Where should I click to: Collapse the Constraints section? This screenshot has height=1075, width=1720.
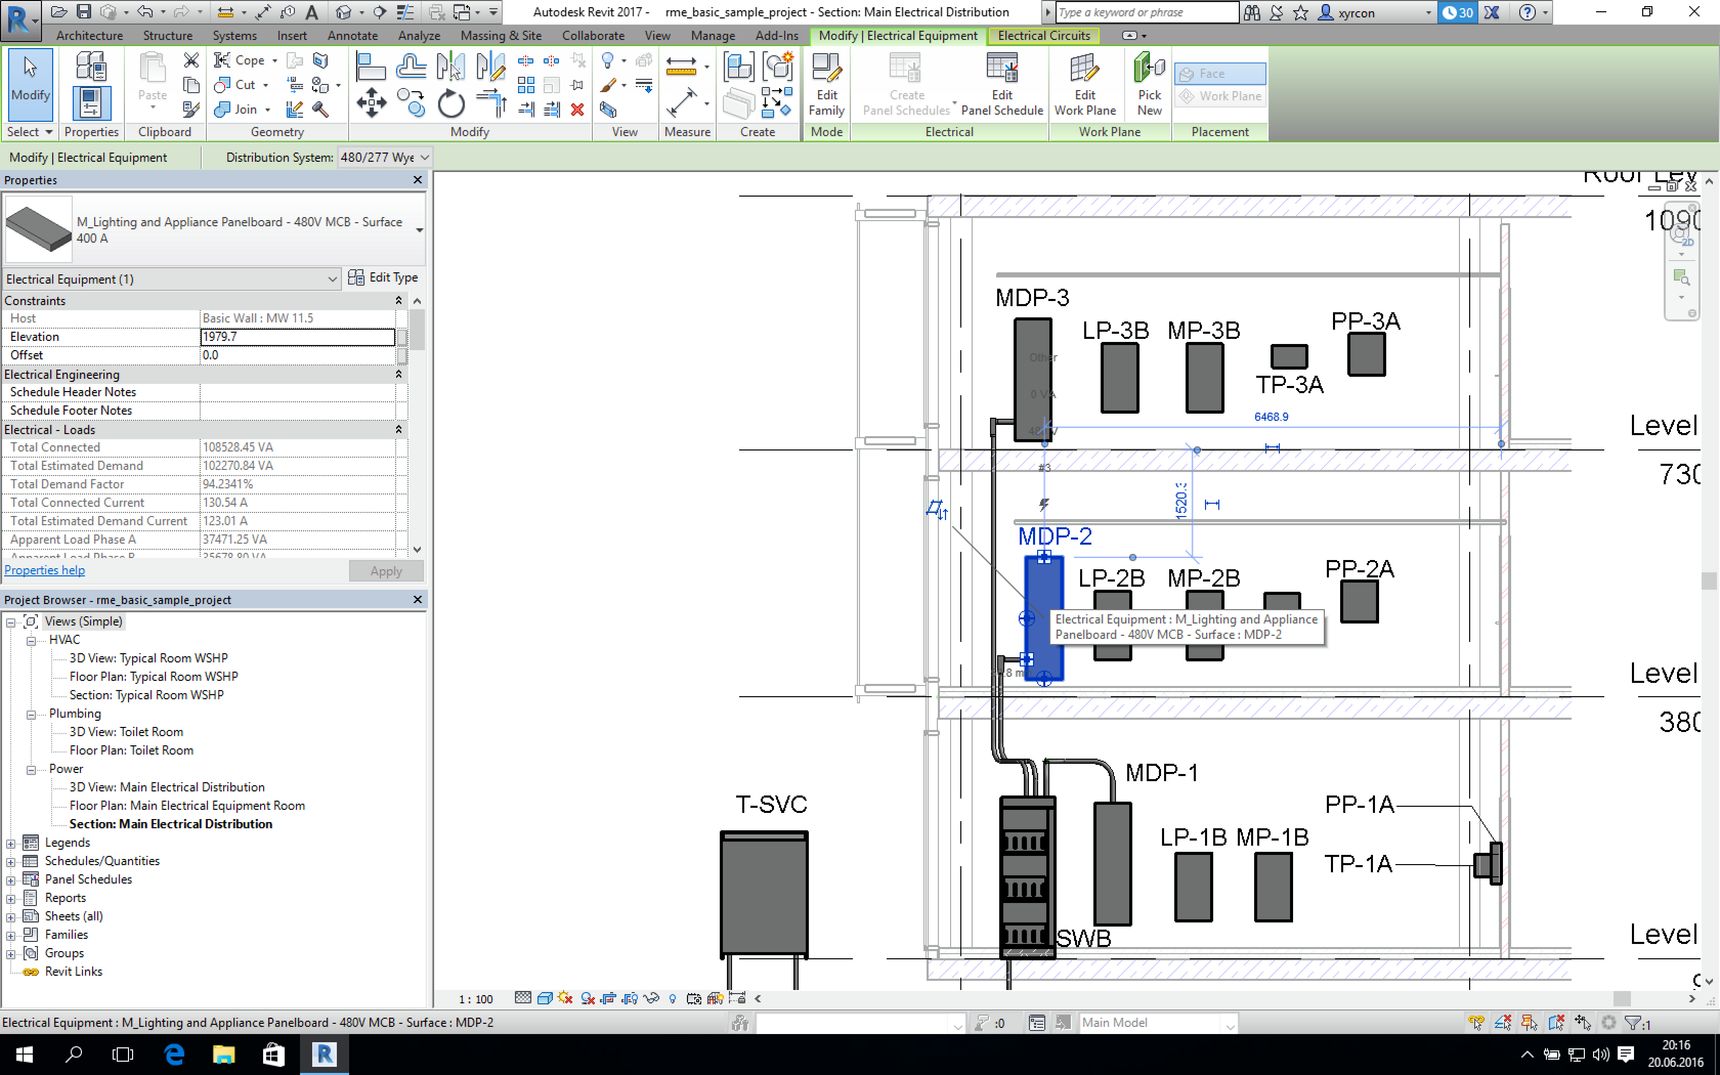tap(398, 301)
